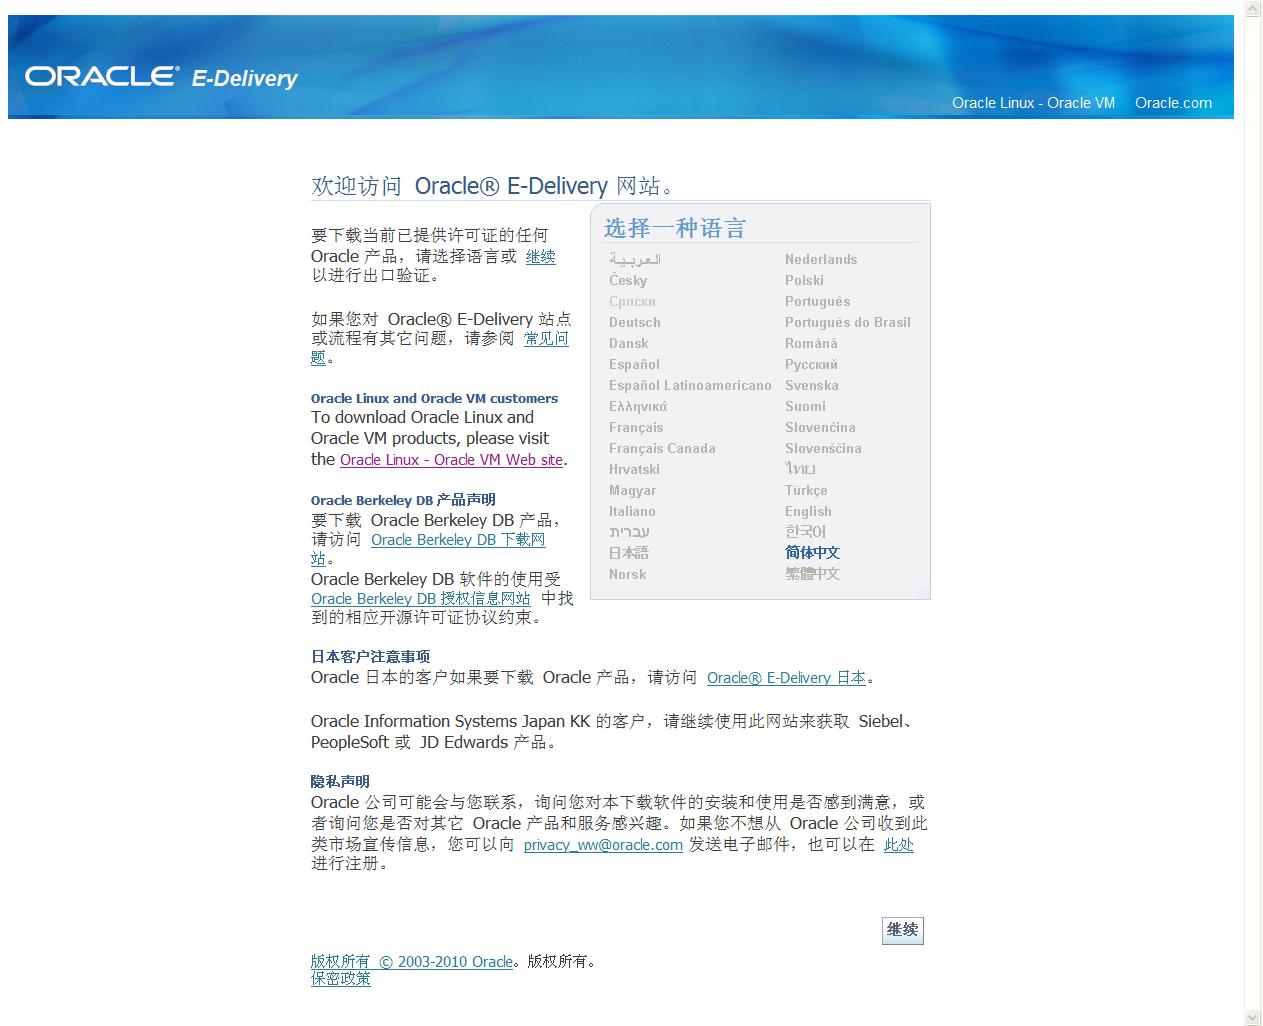Click the scrollbar down arrow
Screen dimensions: 1263x1026
click(x=1253, y=1017)
